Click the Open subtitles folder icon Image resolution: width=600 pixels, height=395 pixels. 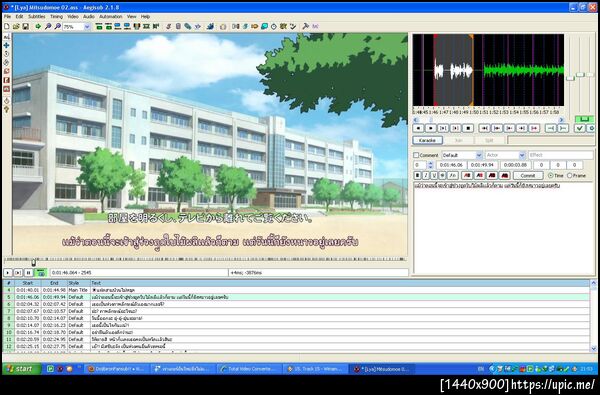(x=16, y=26)
